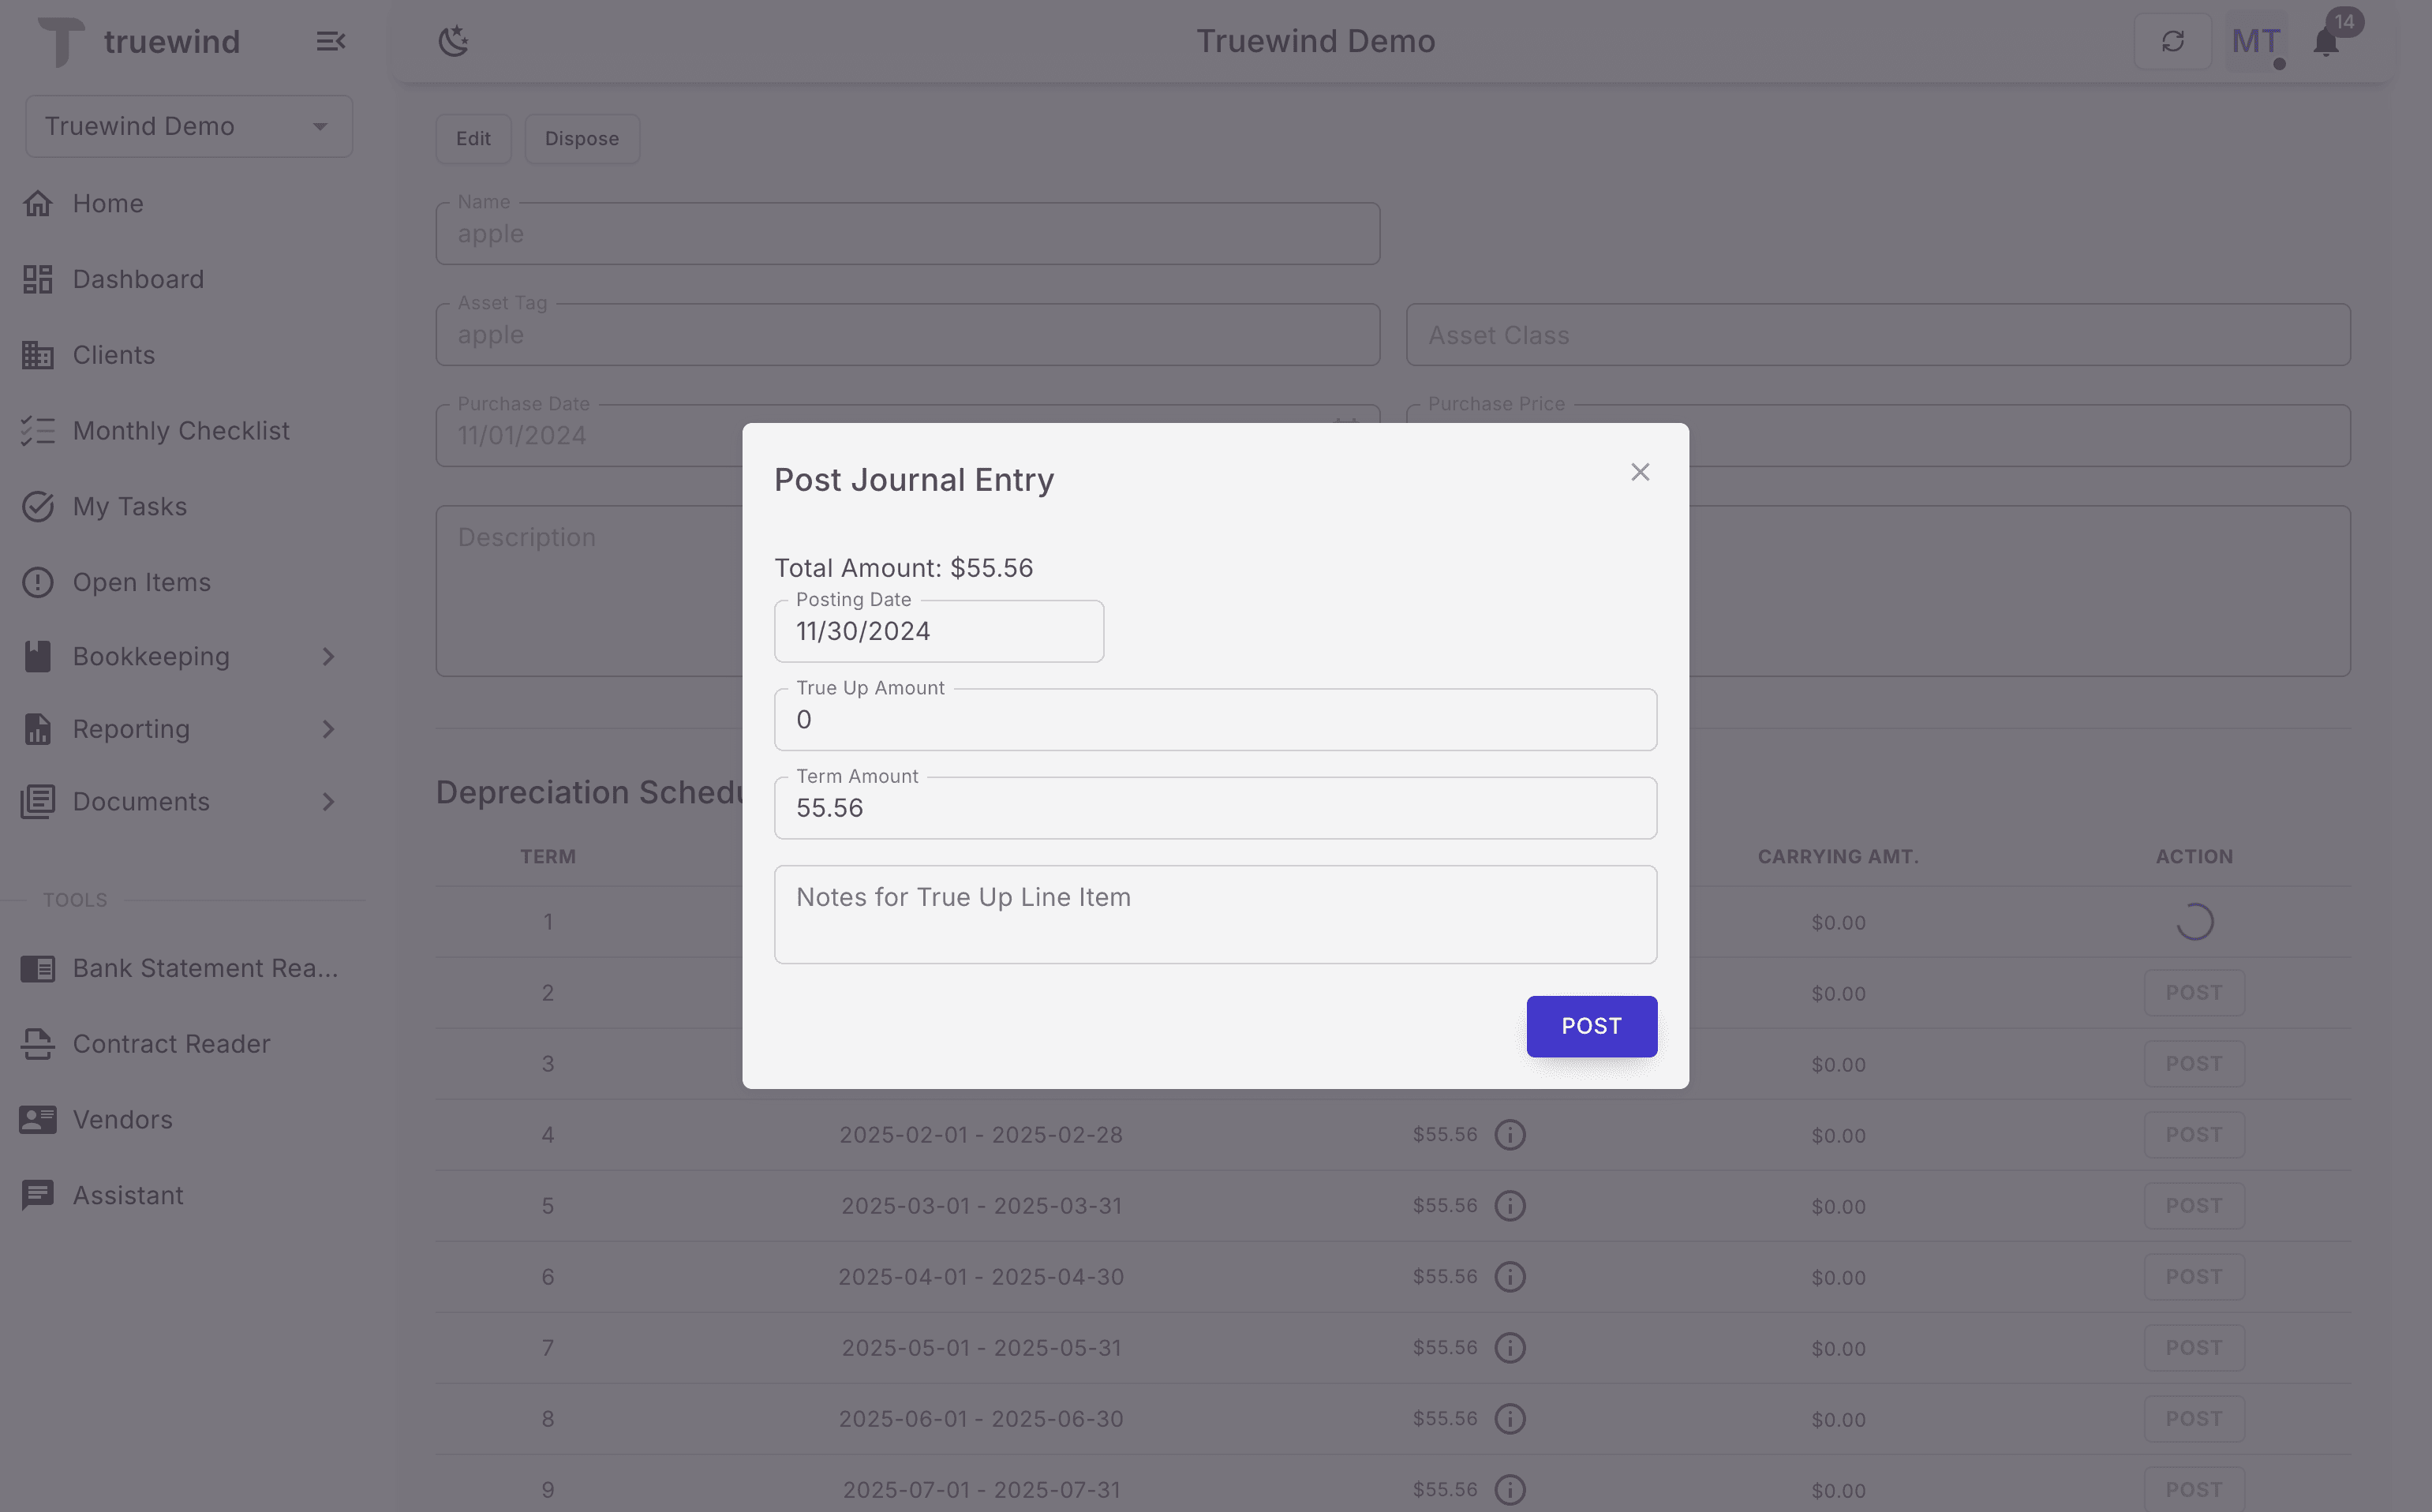Click the Notes for True Up field
Image resolution: width=2432 pixels, height=1512 pixels.
pos(1215,913)
